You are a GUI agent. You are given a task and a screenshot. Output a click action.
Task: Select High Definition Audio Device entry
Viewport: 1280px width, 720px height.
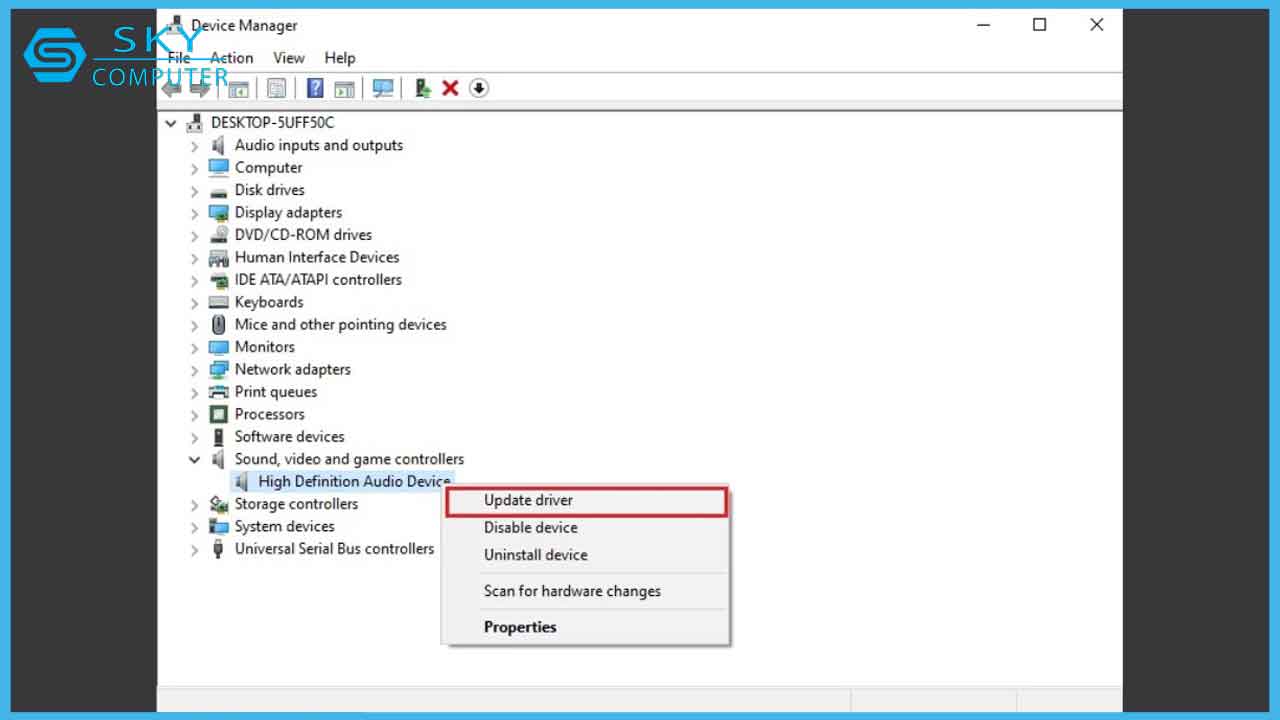(354, 482)
